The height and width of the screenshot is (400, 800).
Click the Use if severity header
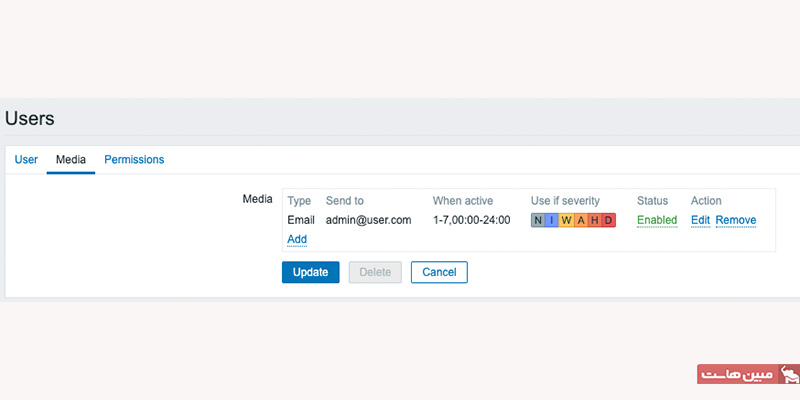point(565,201)
